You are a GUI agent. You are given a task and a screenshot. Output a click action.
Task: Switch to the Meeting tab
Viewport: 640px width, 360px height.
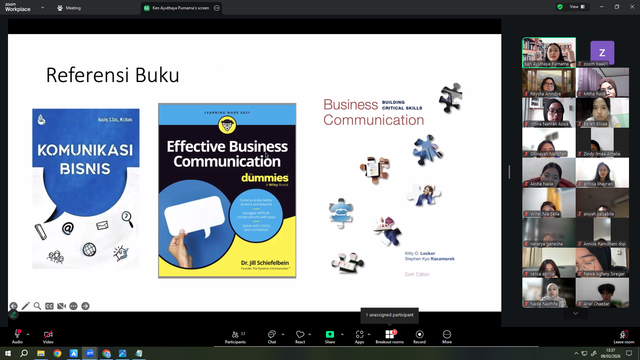coord(69,8)
